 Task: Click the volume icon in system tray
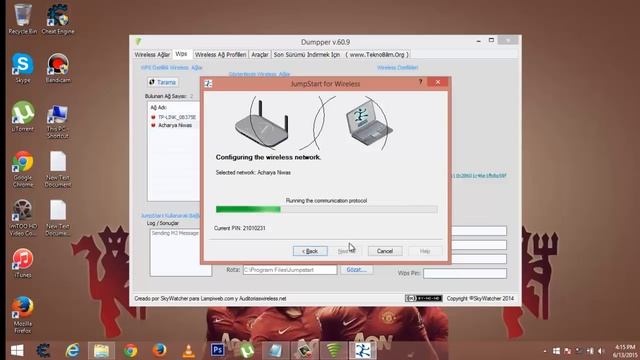[600, 351]
